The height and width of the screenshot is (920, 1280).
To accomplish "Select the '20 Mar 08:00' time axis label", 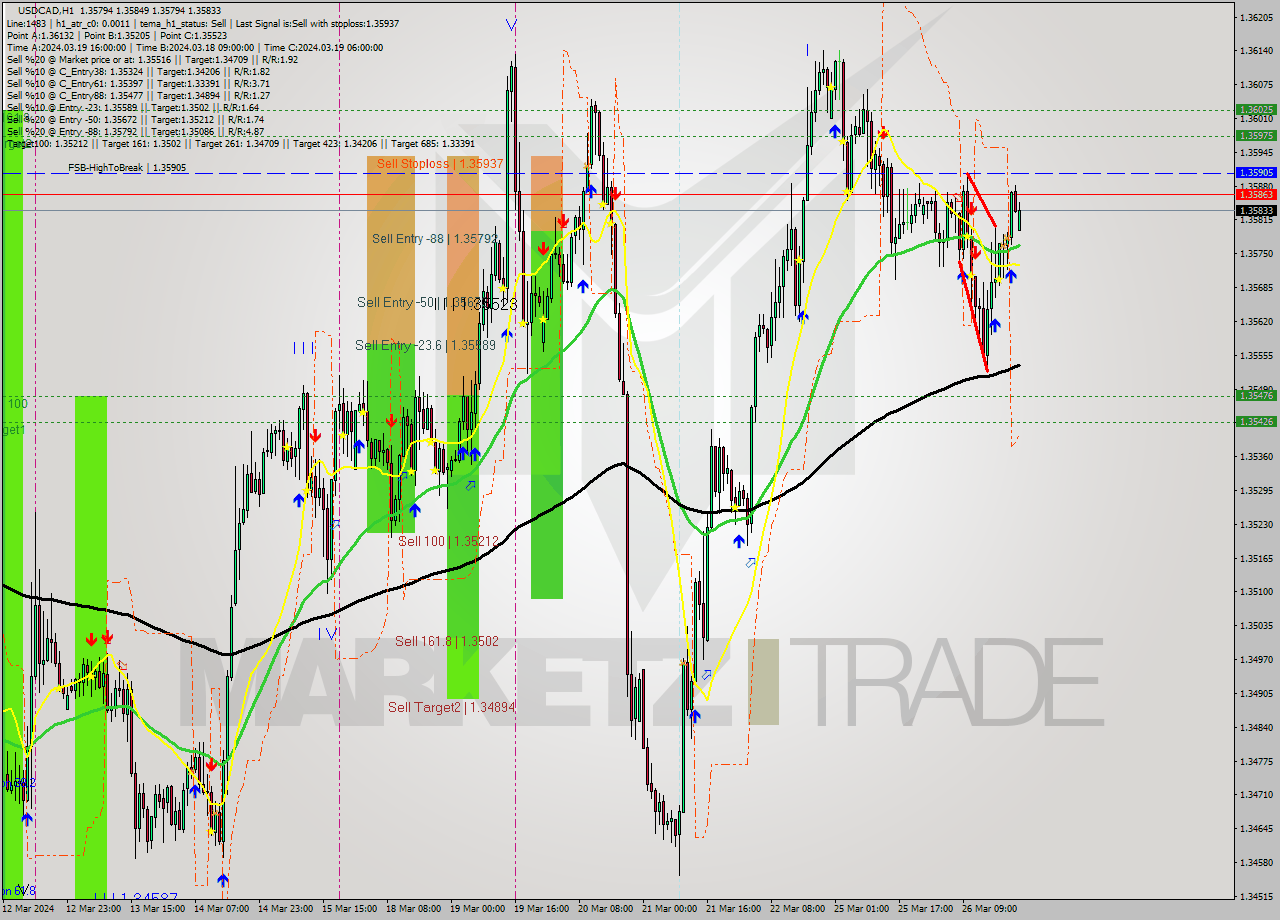I will tap(606, 908).
